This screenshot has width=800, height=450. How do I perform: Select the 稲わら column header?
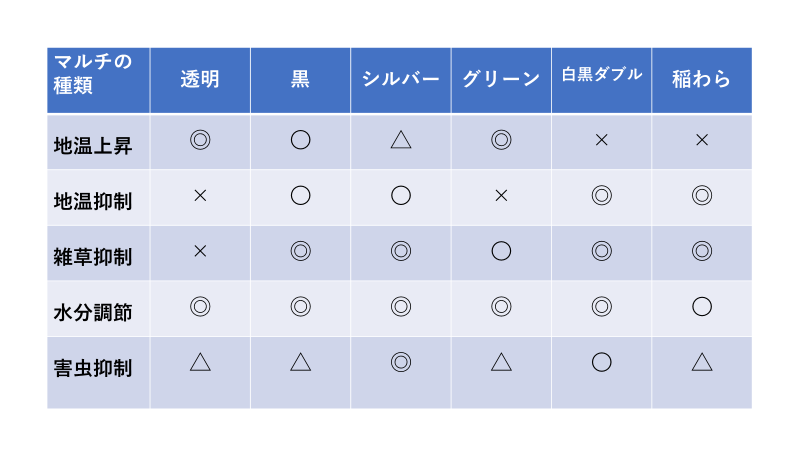coord(702,80)
